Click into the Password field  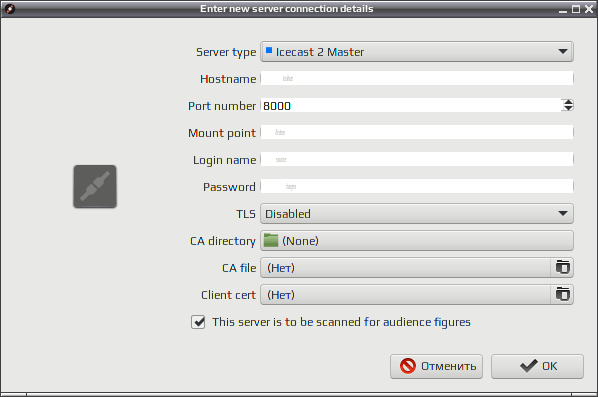[416, 186]
